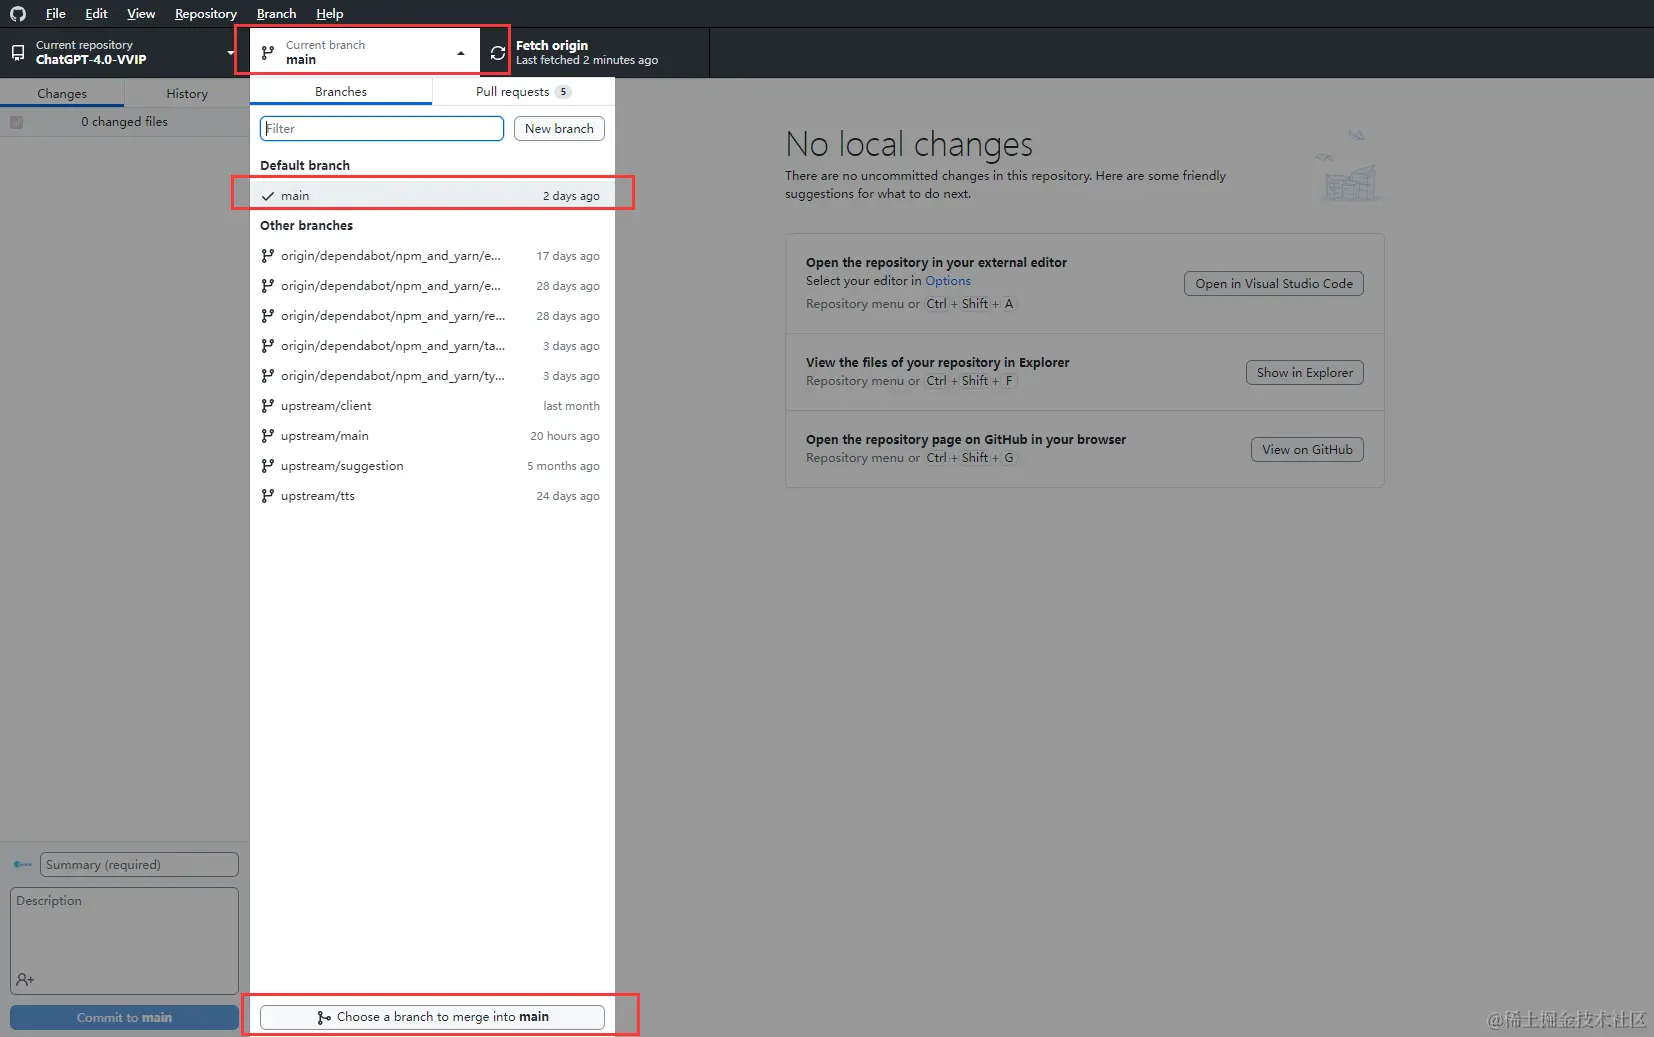Open the File menu

56,14
